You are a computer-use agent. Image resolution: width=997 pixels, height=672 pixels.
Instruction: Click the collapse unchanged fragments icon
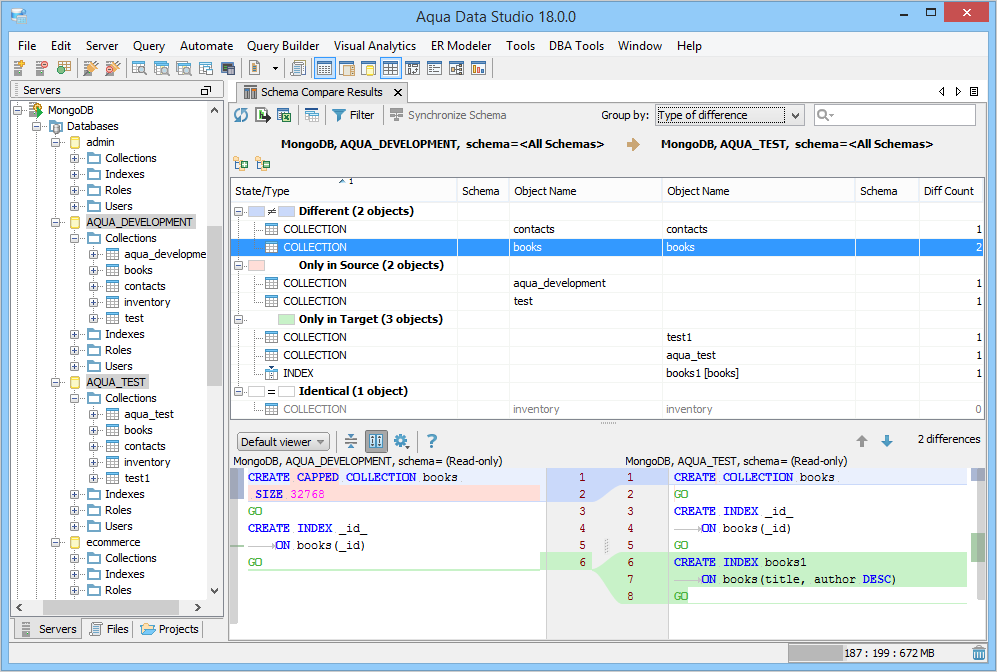[x=351, y=441]
